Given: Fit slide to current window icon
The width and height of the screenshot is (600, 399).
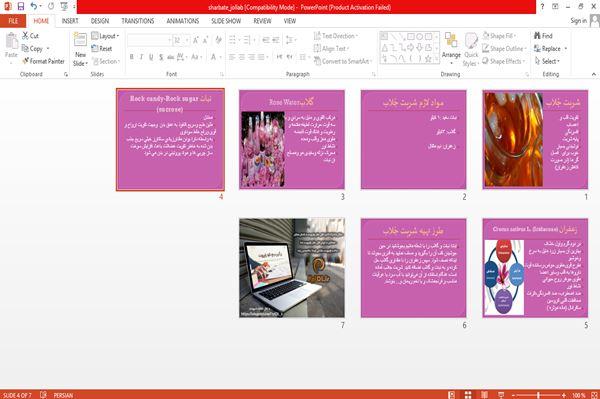Looking at the screenshot, I should 594,395.
